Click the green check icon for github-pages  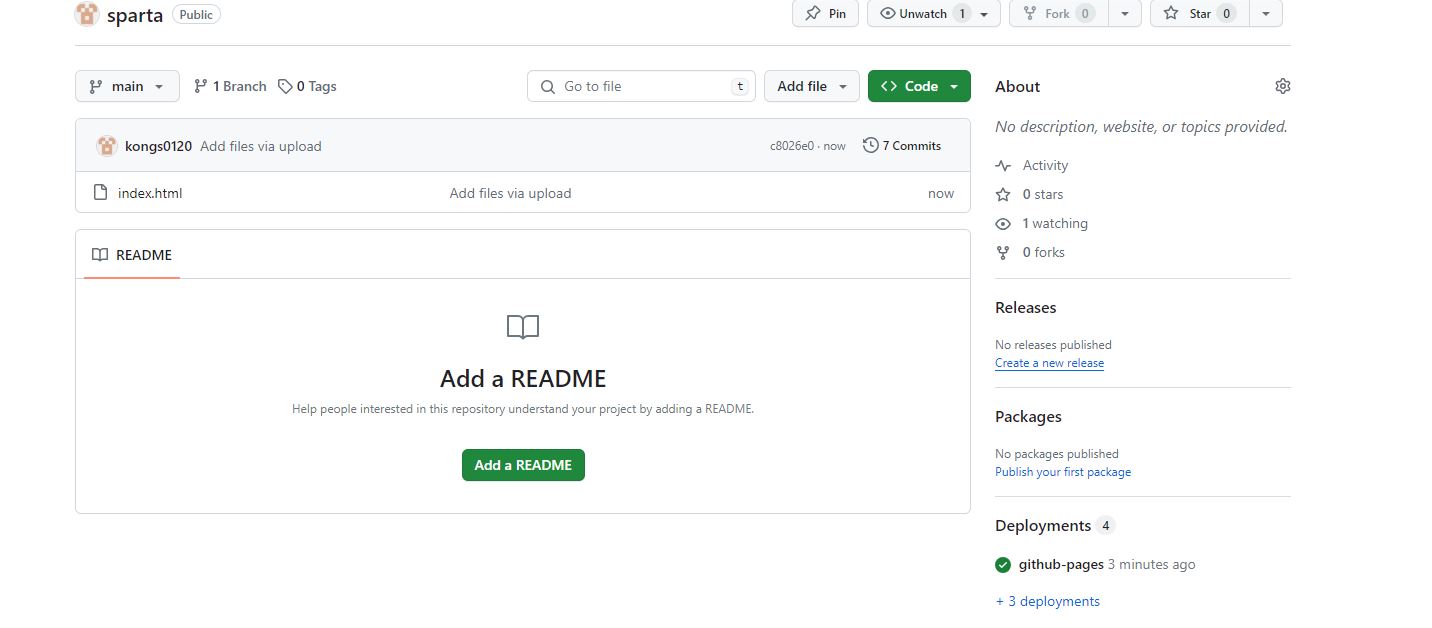(x=1003, y=565)
